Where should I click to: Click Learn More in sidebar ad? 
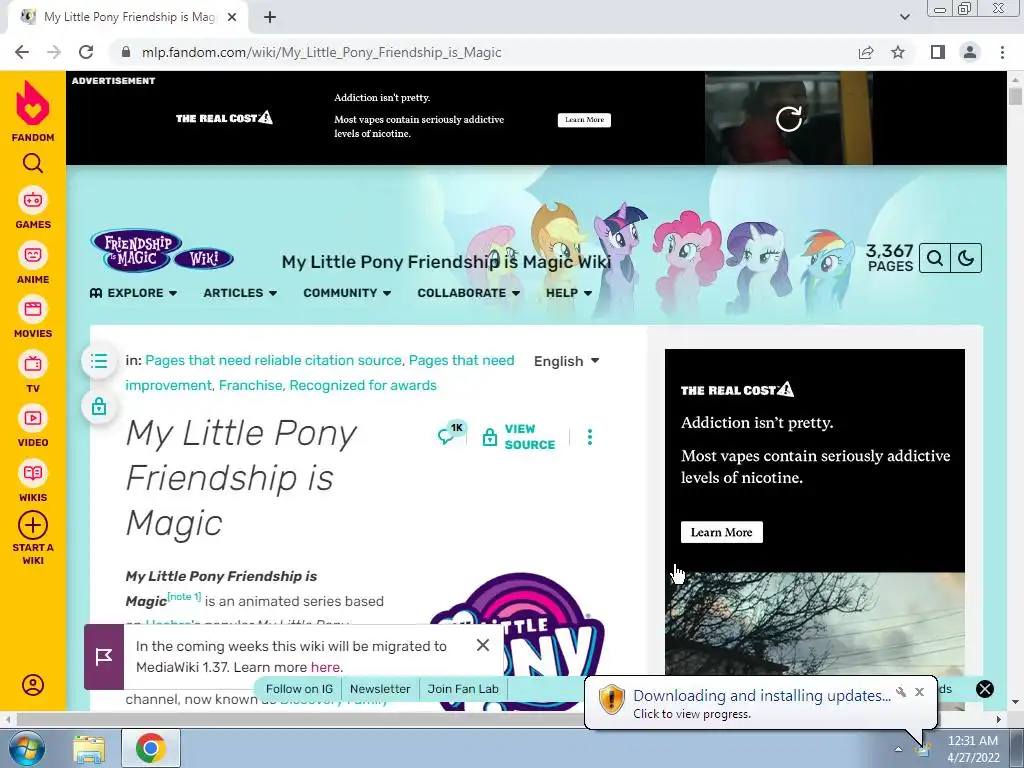[722, 532]
